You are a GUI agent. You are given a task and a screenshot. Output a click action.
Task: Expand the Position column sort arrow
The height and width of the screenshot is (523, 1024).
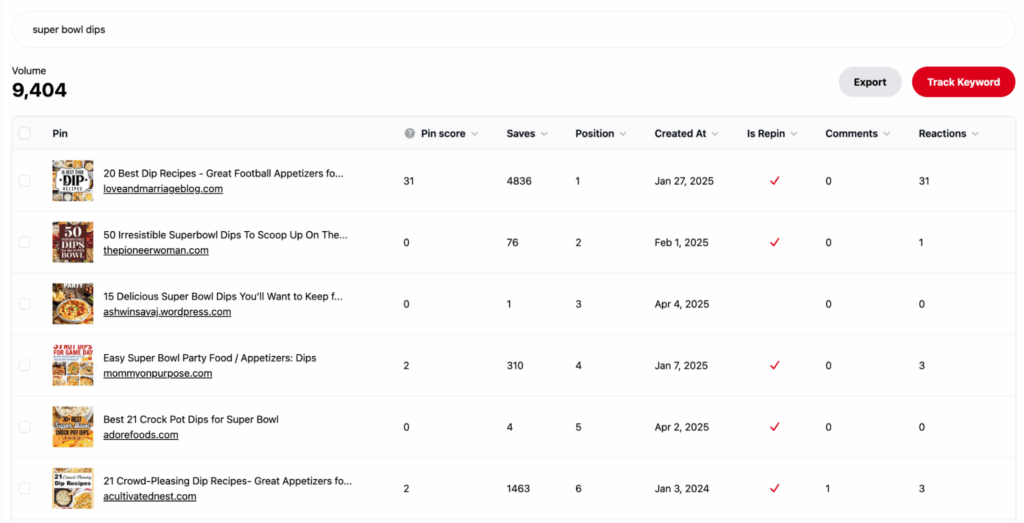click(x=623, y=134)
